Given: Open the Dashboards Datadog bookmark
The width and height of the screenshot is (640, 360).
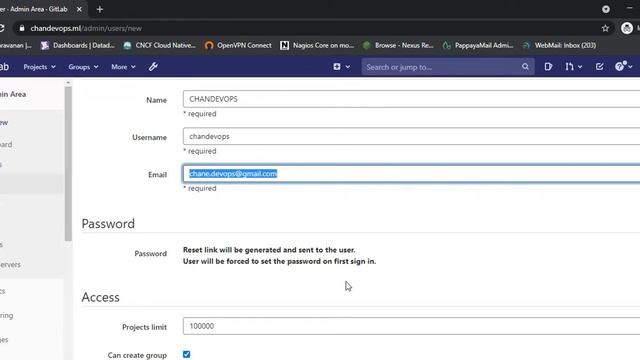Looking at the screenshot, I should (78, 45).
